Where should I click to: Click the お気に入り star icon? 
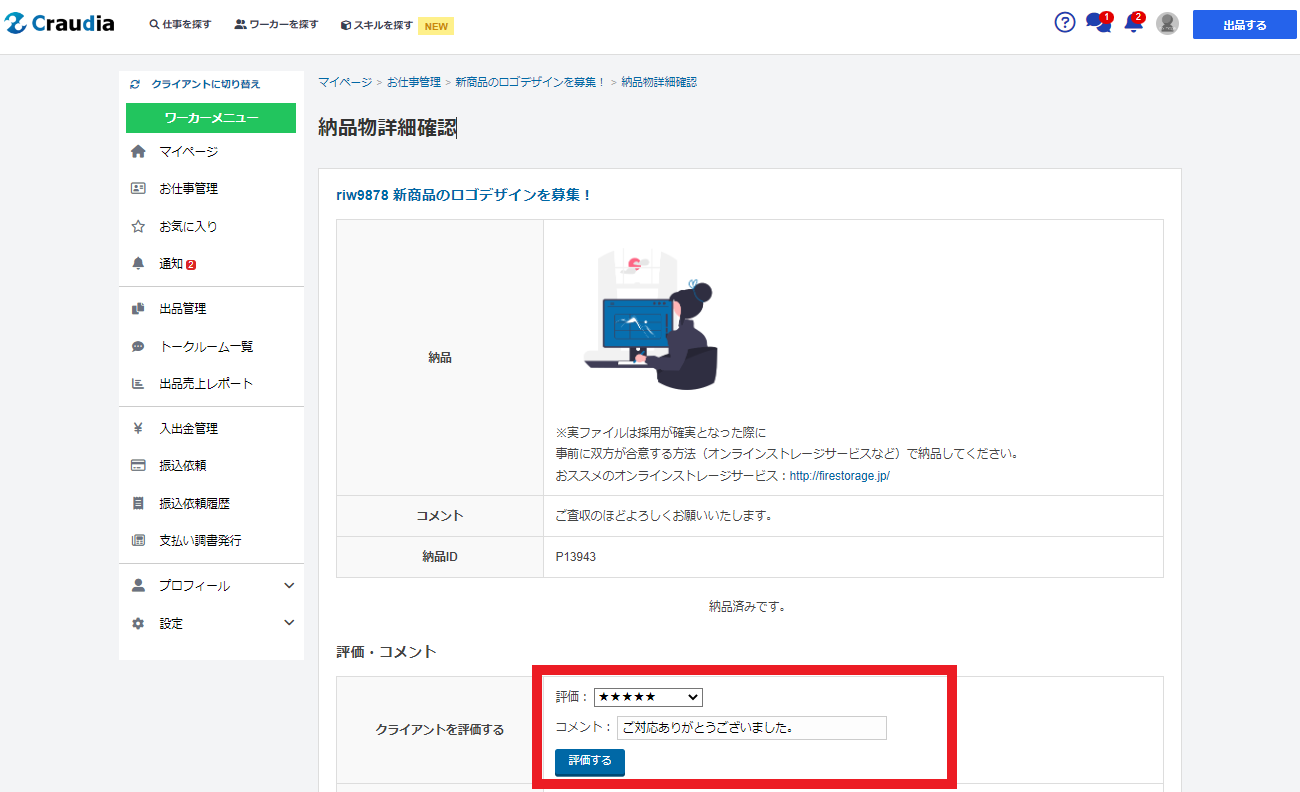click(x=138, y=227)
